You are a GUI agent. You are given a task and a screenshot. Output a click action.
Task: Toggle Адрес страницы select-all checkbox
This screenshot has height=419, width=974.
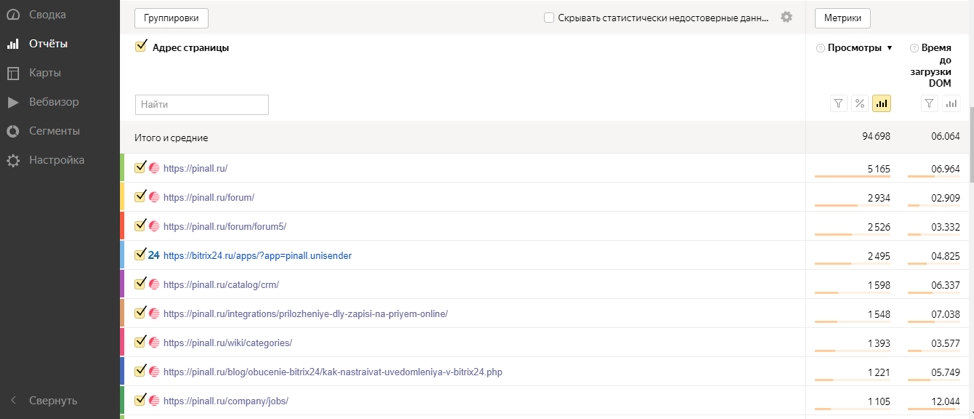141,46
